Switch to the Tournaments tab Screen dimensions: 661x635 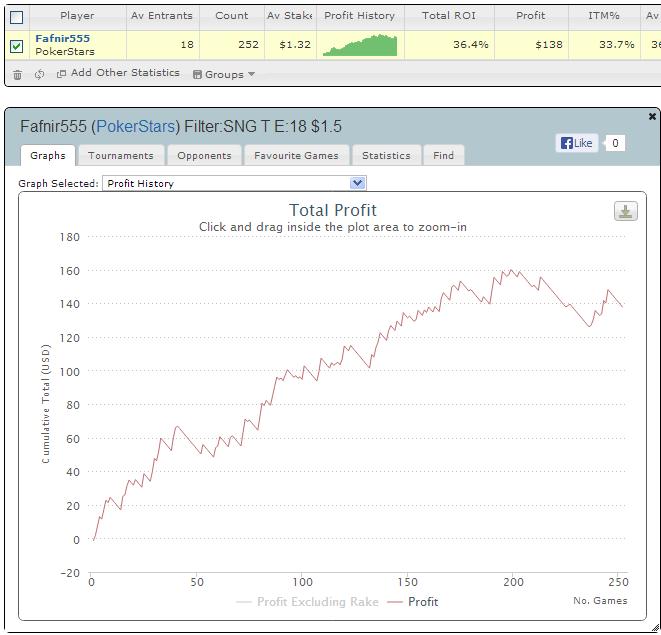120,155
